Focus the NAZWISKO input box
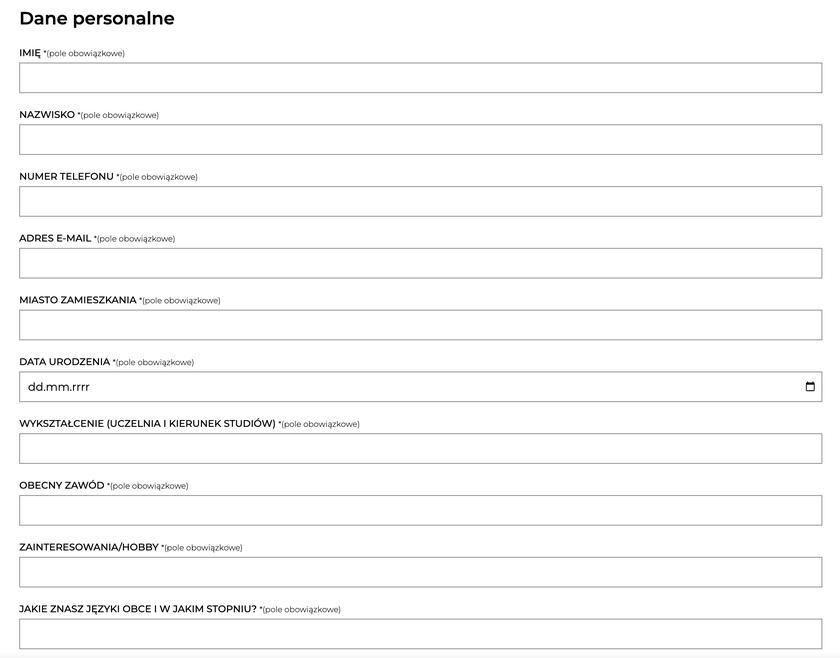The width and height of the screenshot is (840, 658). pos(420,140)
